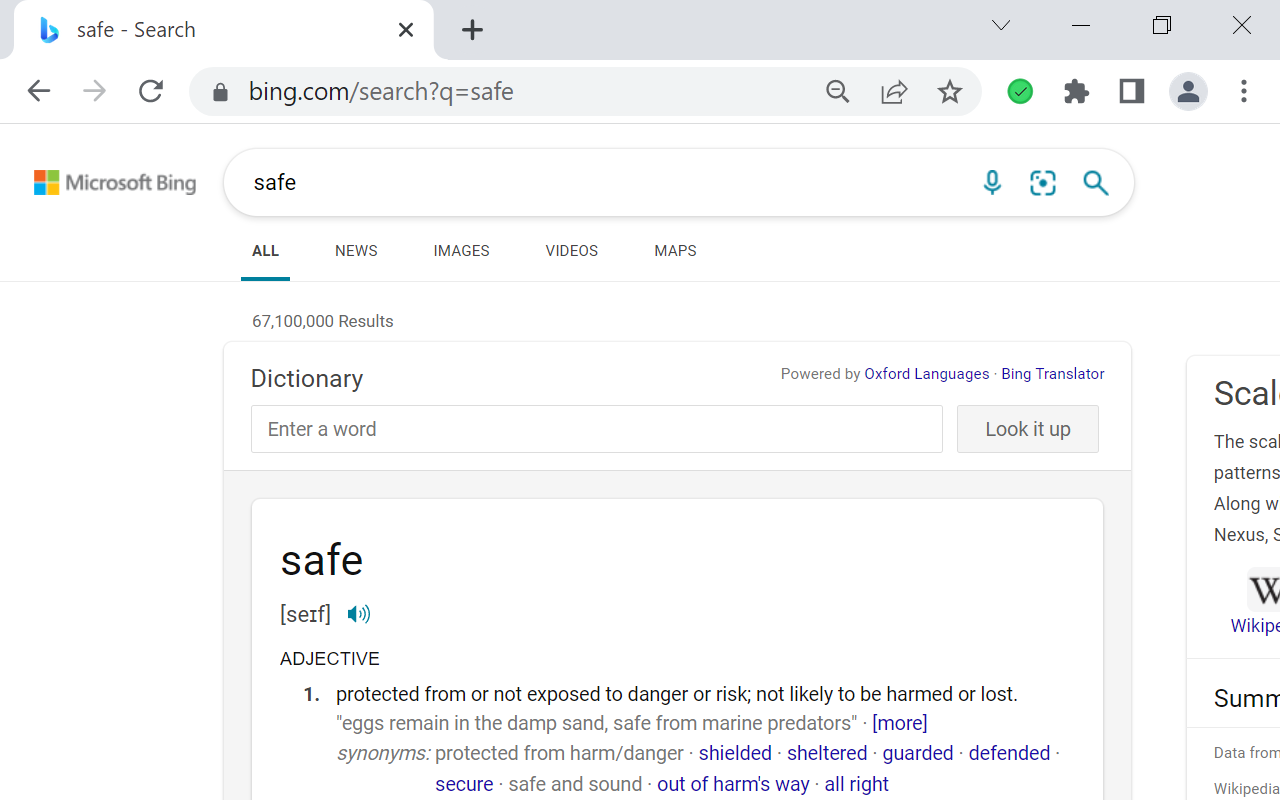Bookmark this page with the star icon
The width and height of the screenshot is (1280, 800).
coord(949,91)
